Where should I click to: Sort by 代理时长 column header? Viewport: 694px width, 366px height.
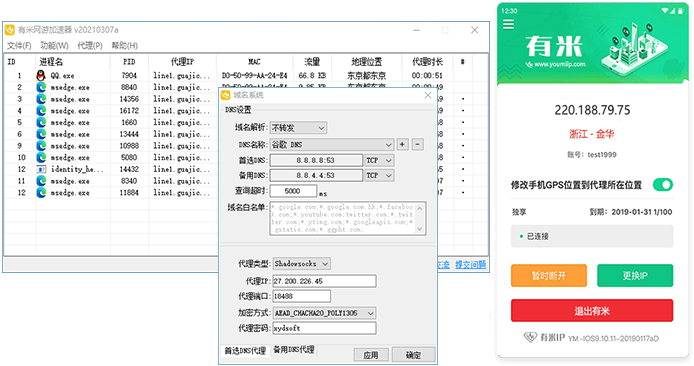coord(427,62)
